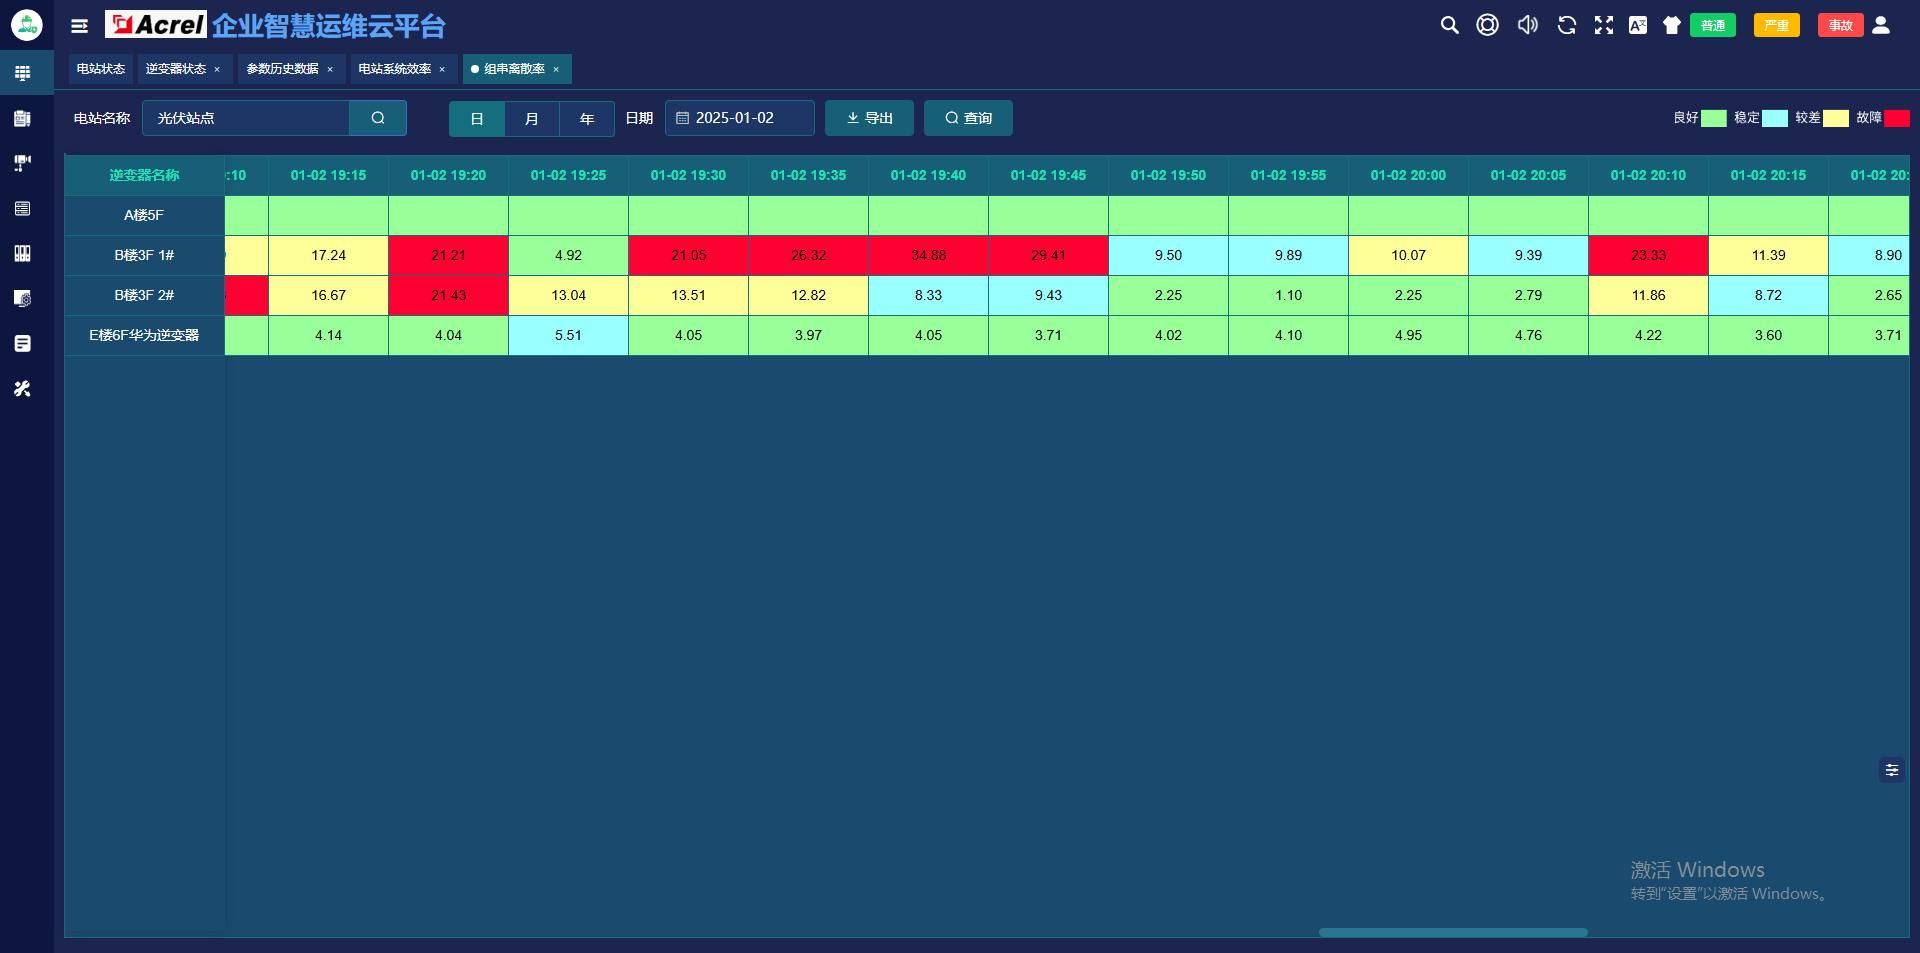Switch to the 电站系统效率 tab
Image resolution: width=1920 pixels, height=953 pixels.
[x=395, y=69]
